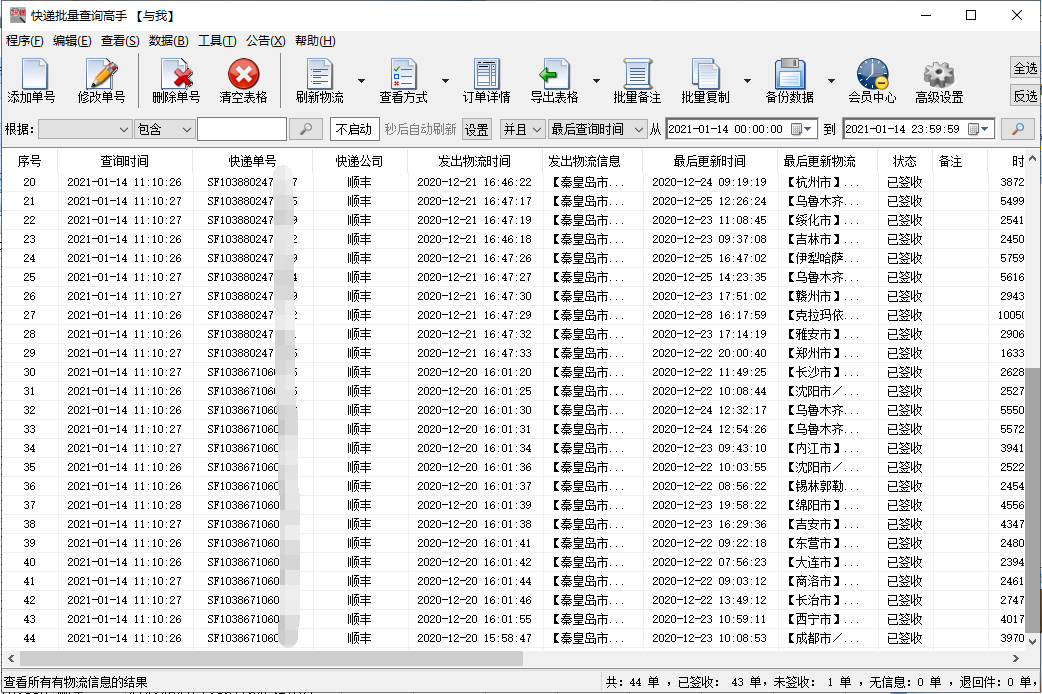Clear the table using 清空表格

coord(241,80)
